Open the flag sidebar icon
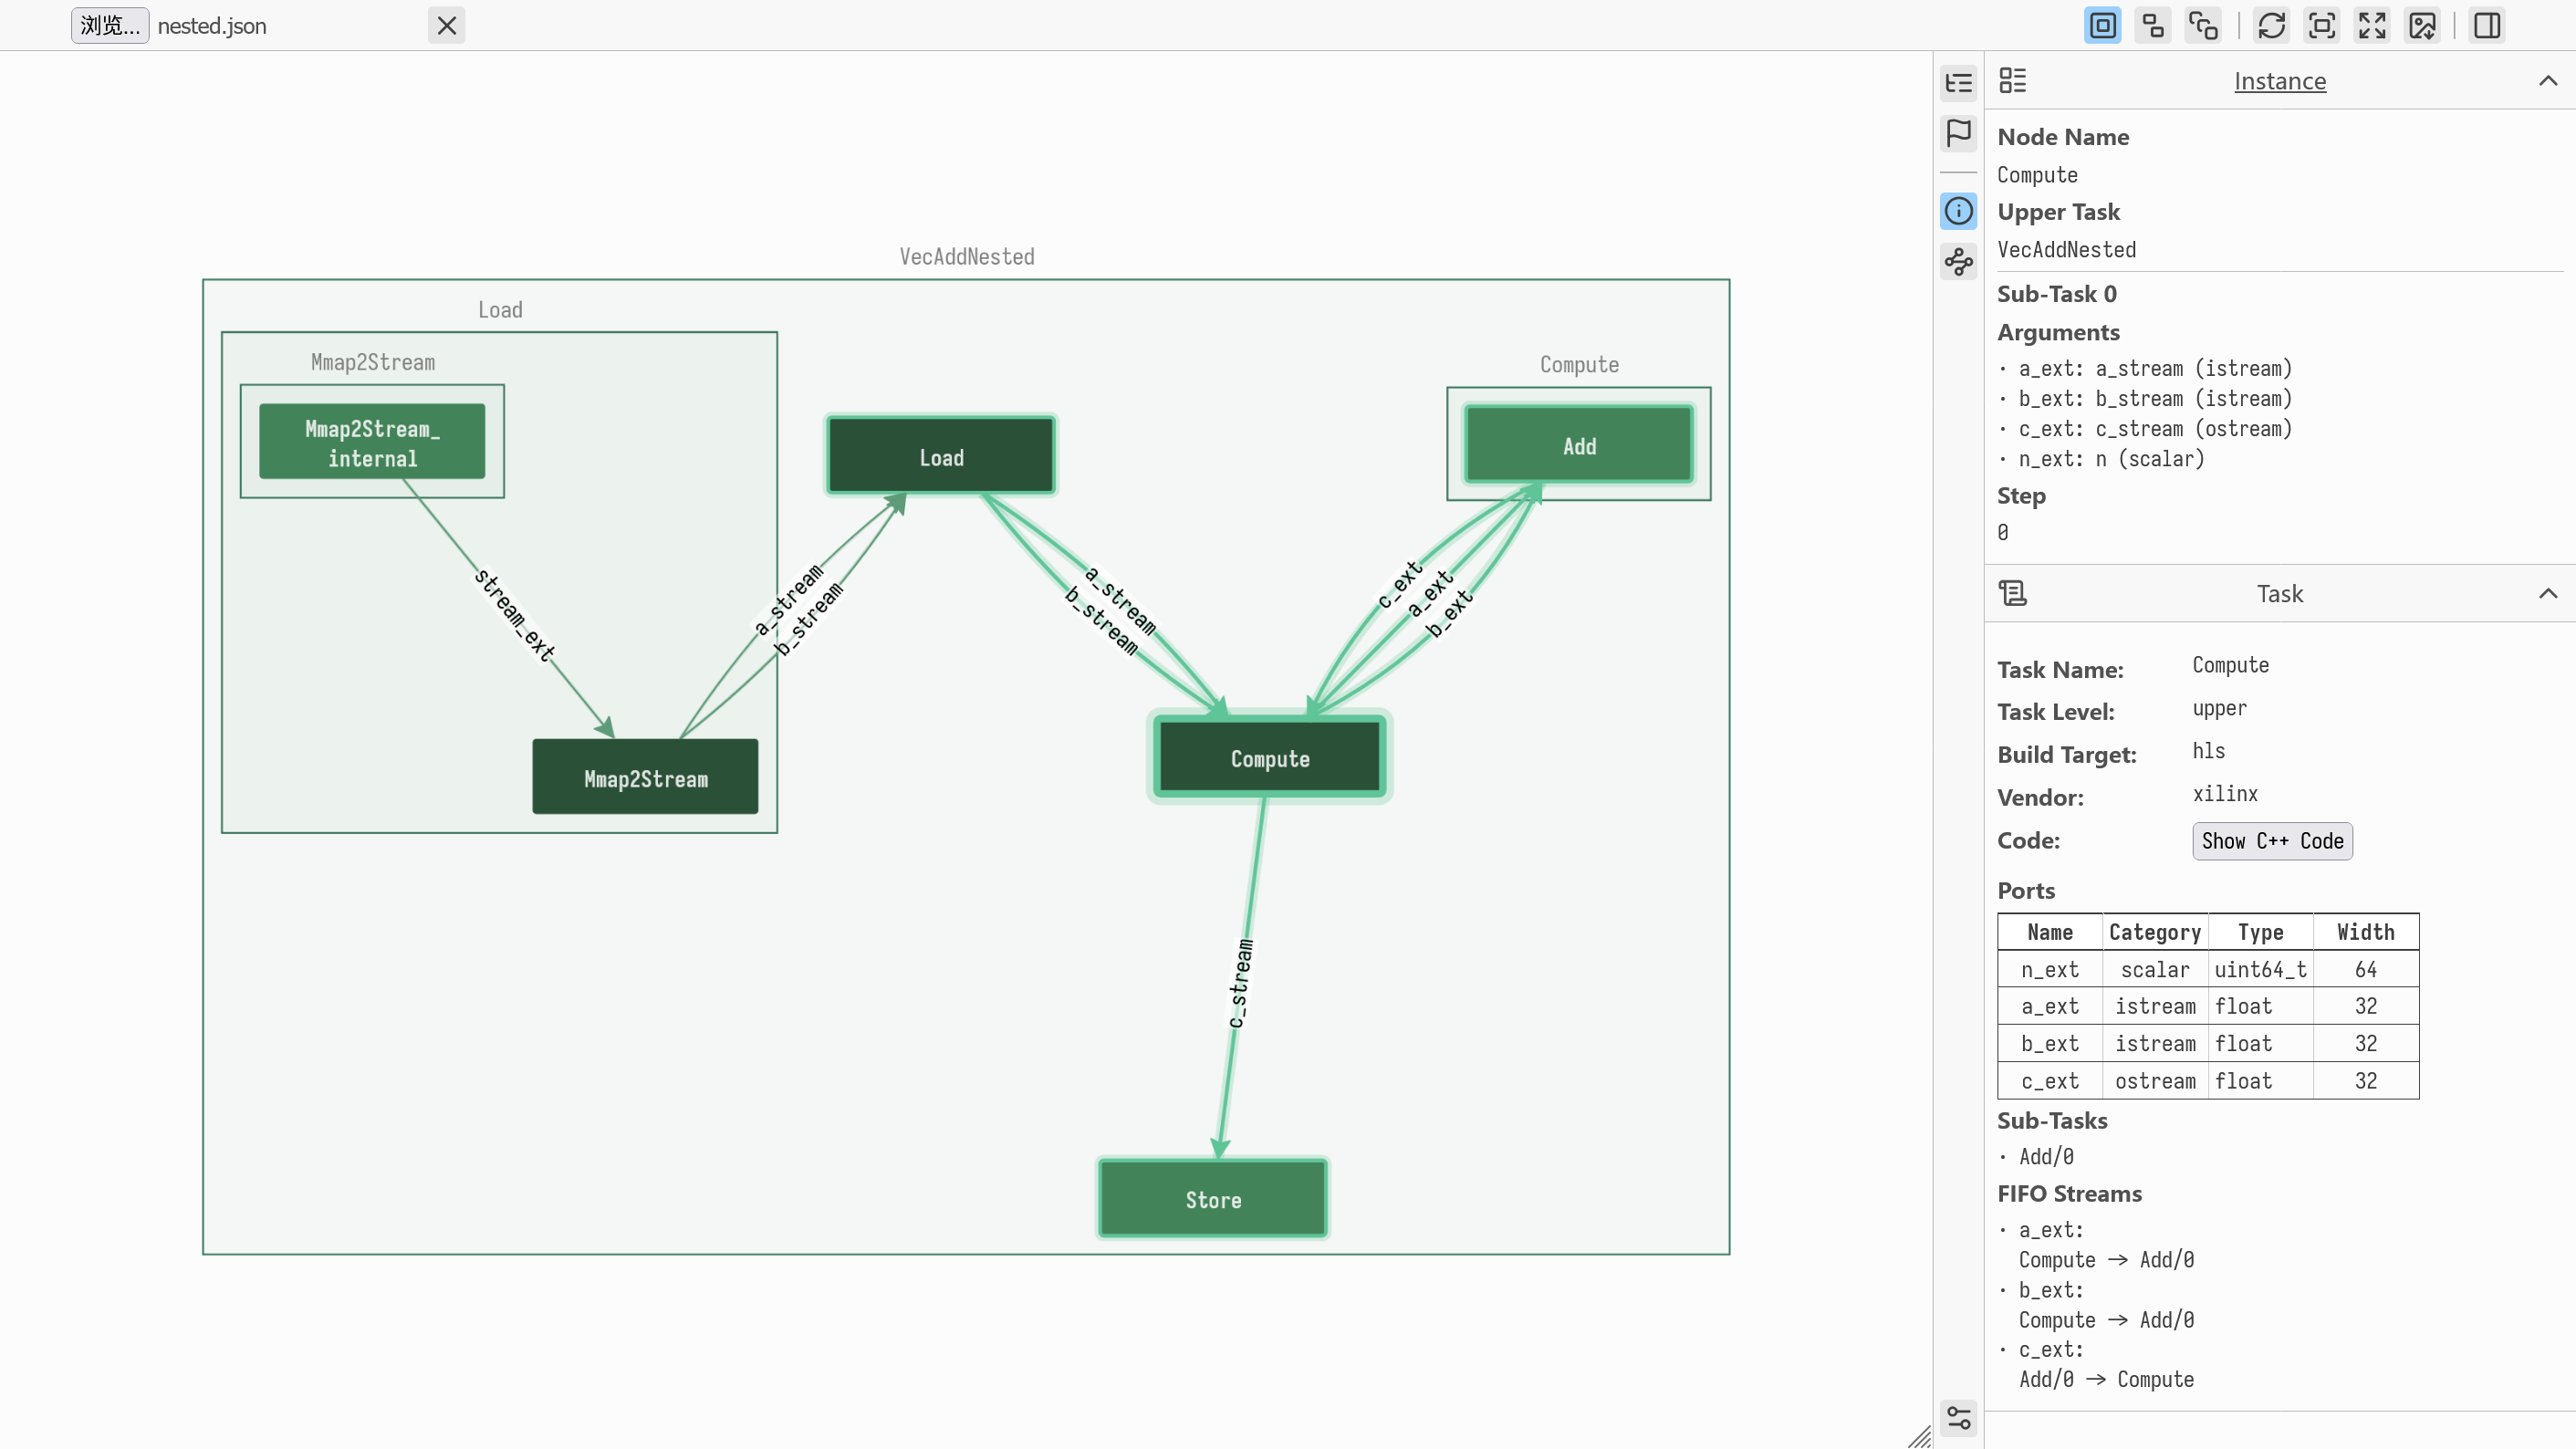This screenshot has height=1449, width=2576. pyautogui.click(x=1959, y=133)
